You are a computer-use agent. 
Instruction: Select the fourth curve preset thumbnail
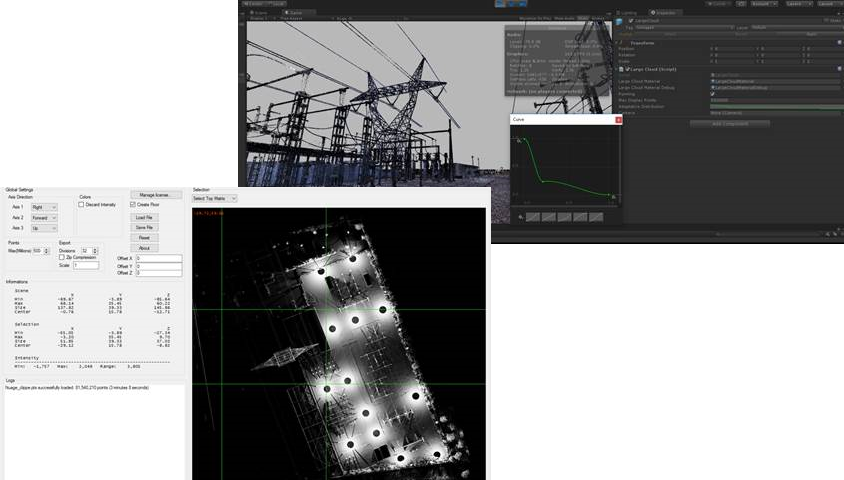(x=580, y=217)
